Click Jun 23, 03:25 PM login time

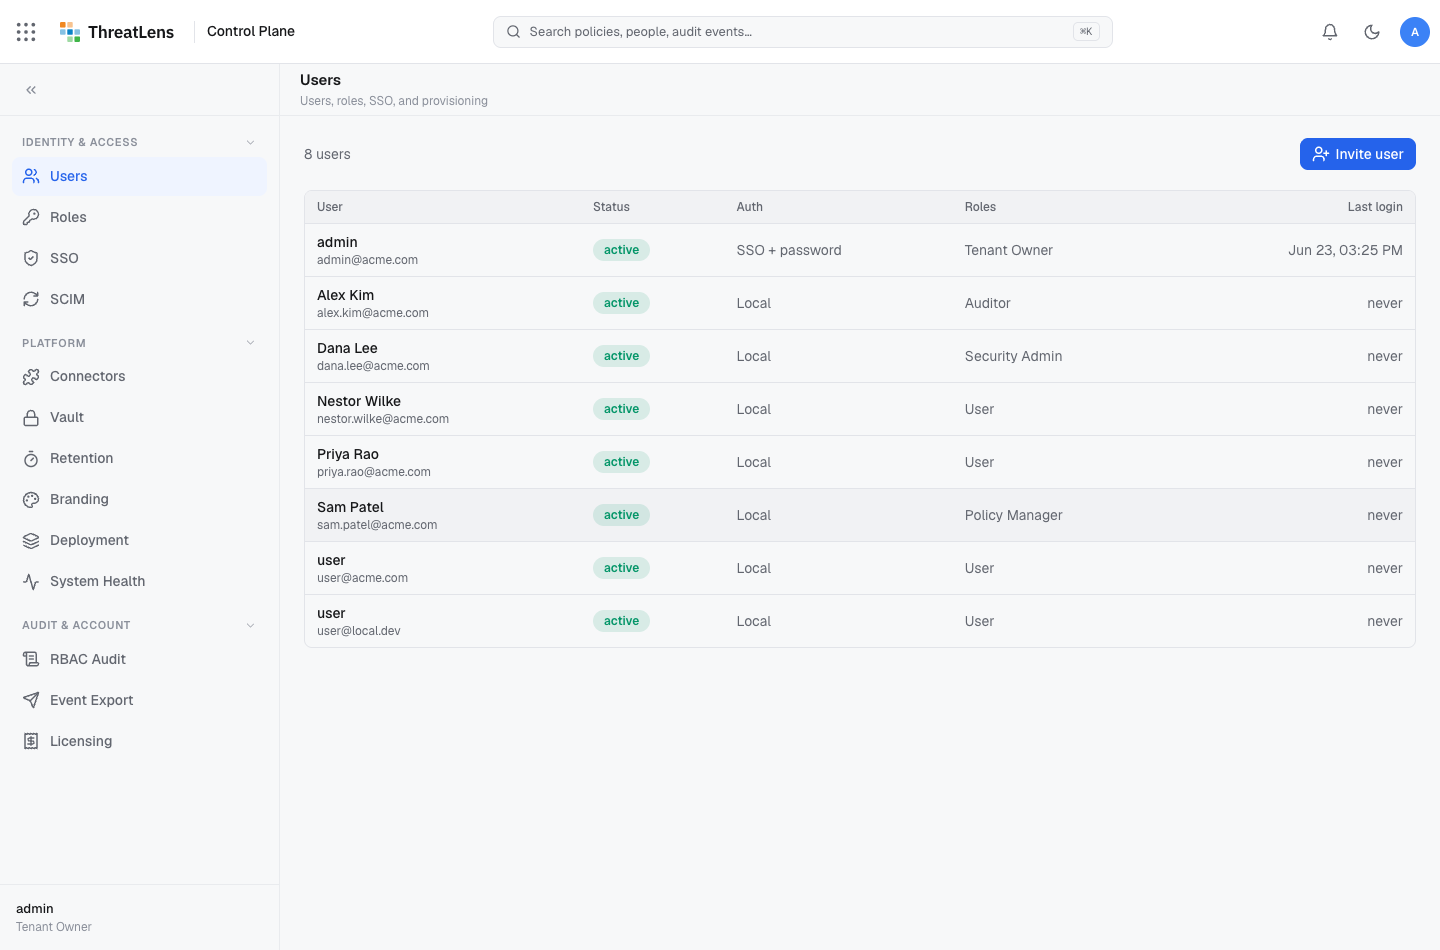point(1345,250)
